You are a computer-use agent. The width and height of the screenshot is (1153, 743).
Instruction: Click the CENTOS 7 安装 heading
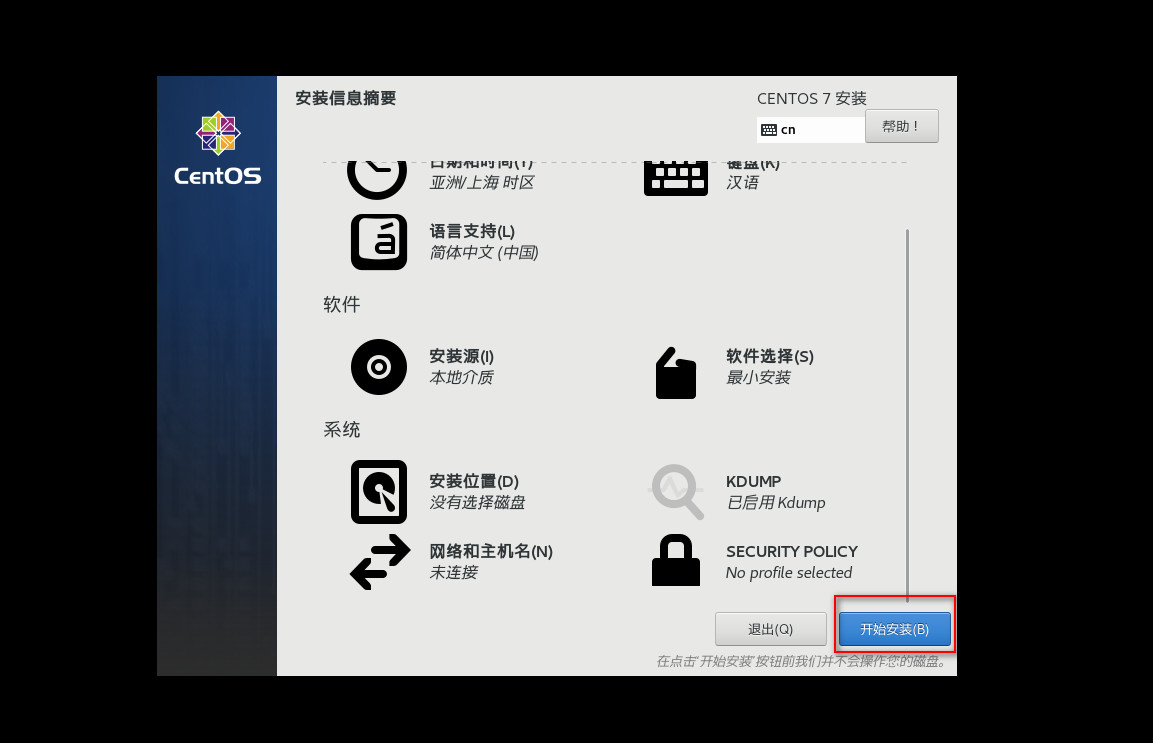point(812,99)
